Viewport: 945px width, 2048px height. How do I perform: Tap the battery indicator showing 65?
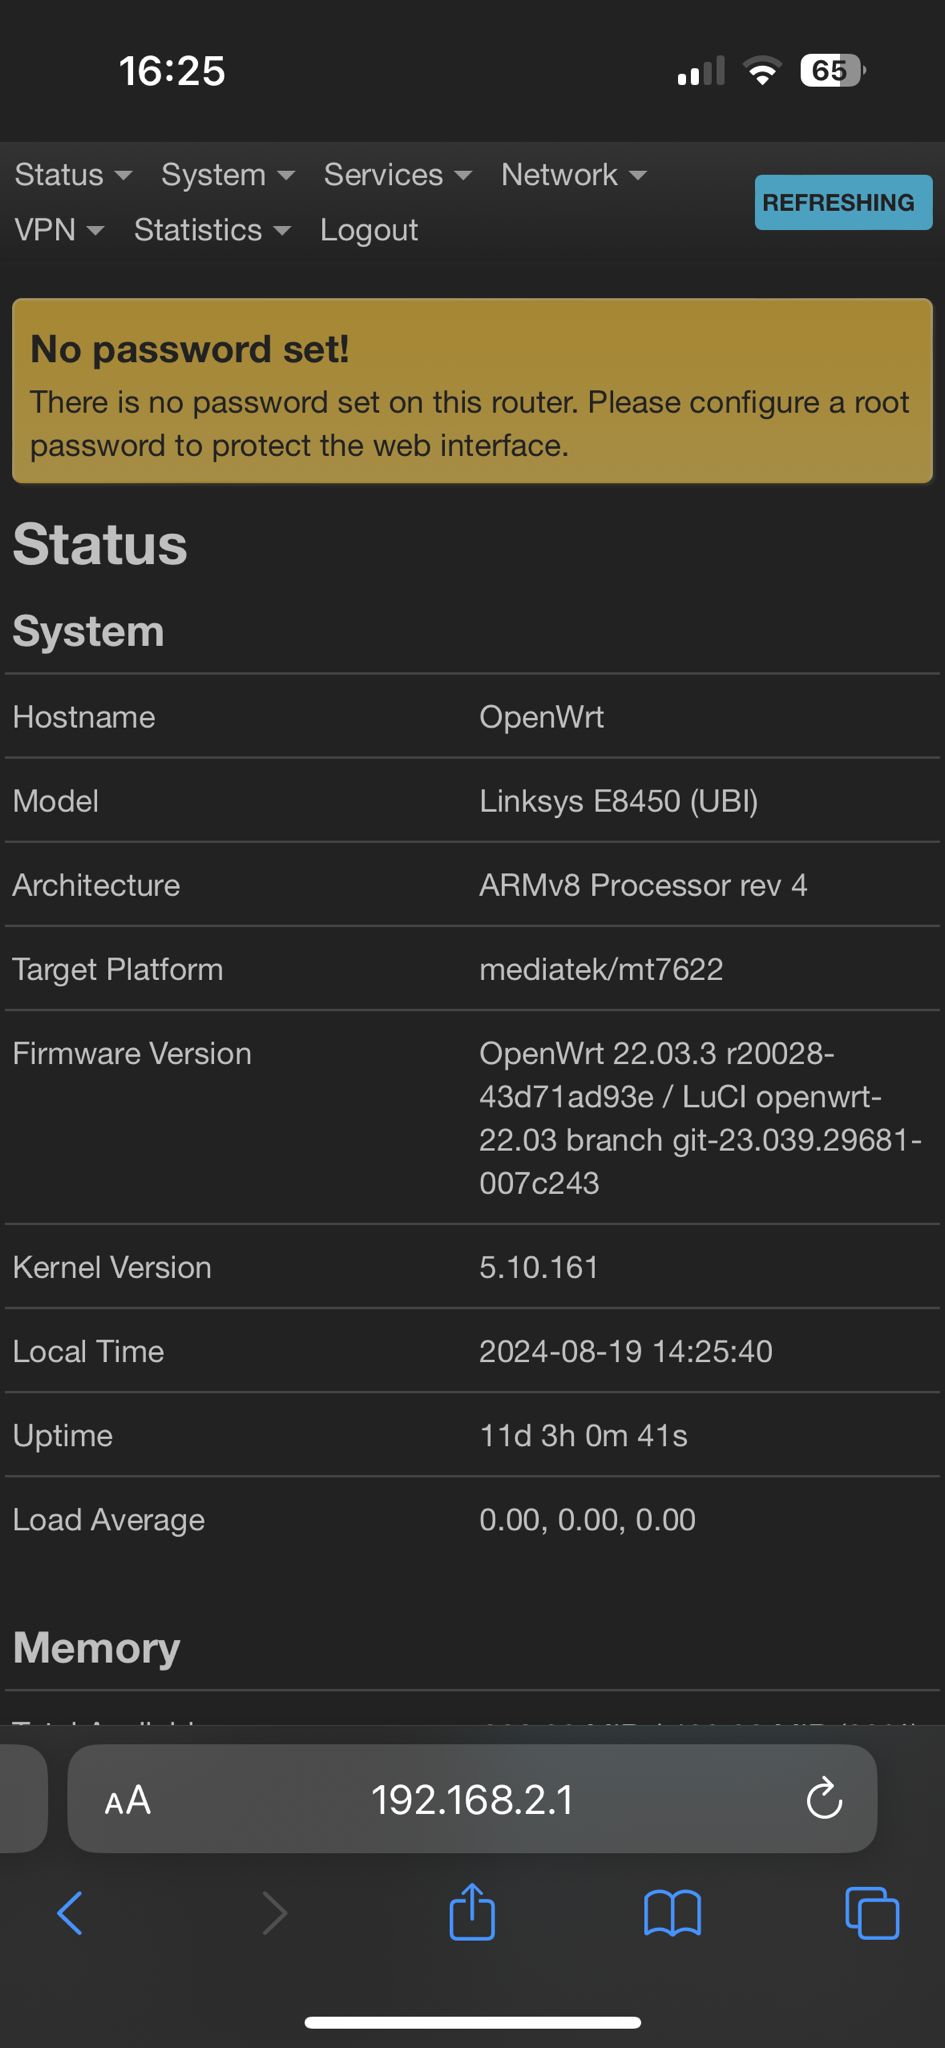[x=832, y=71]
